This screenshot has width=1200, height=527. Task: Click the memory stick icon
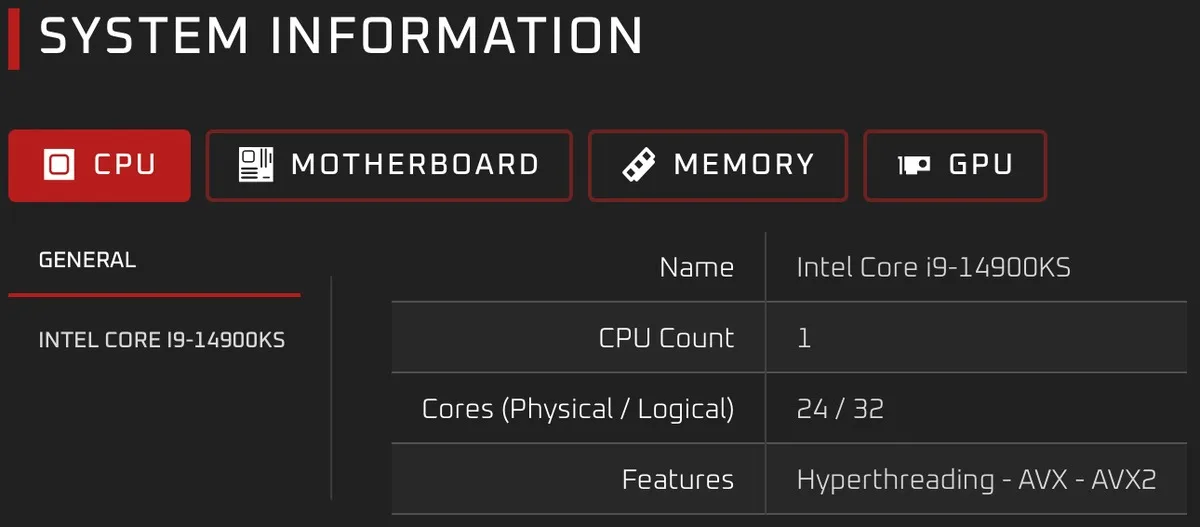pyautogui.click(x=637, y=165)
